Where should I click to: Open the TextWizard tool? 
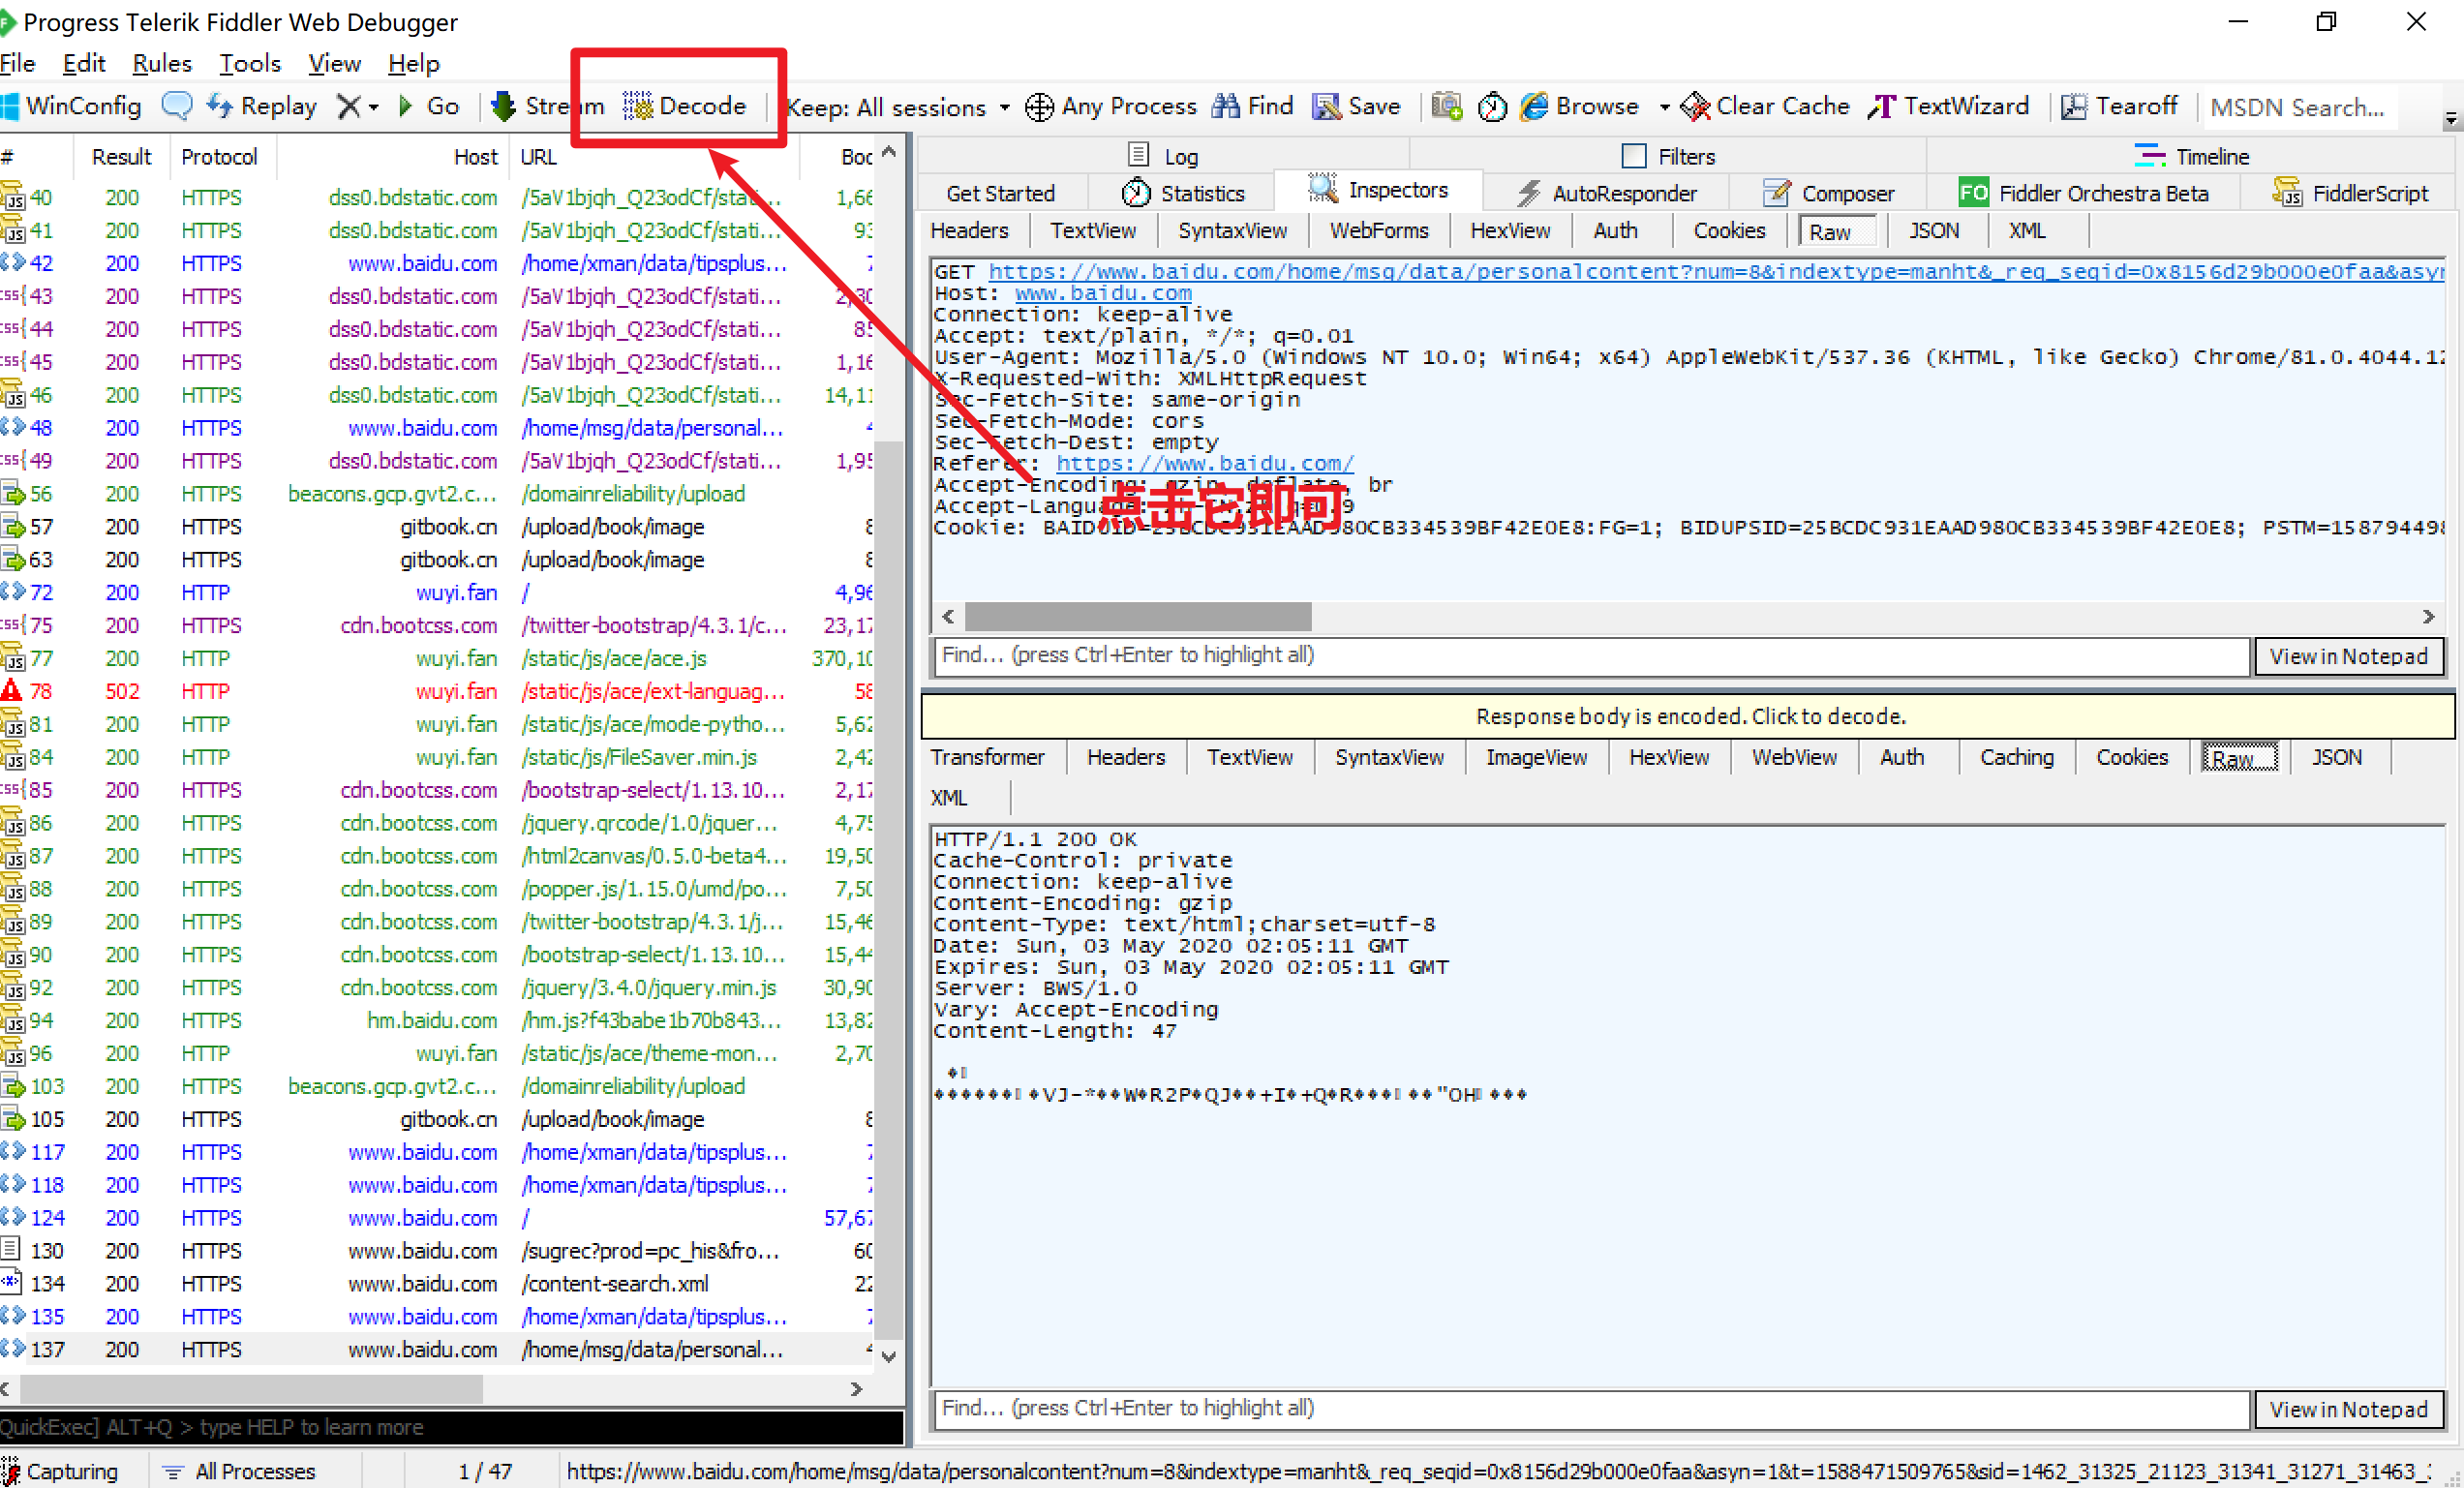tap(1948, 106)
